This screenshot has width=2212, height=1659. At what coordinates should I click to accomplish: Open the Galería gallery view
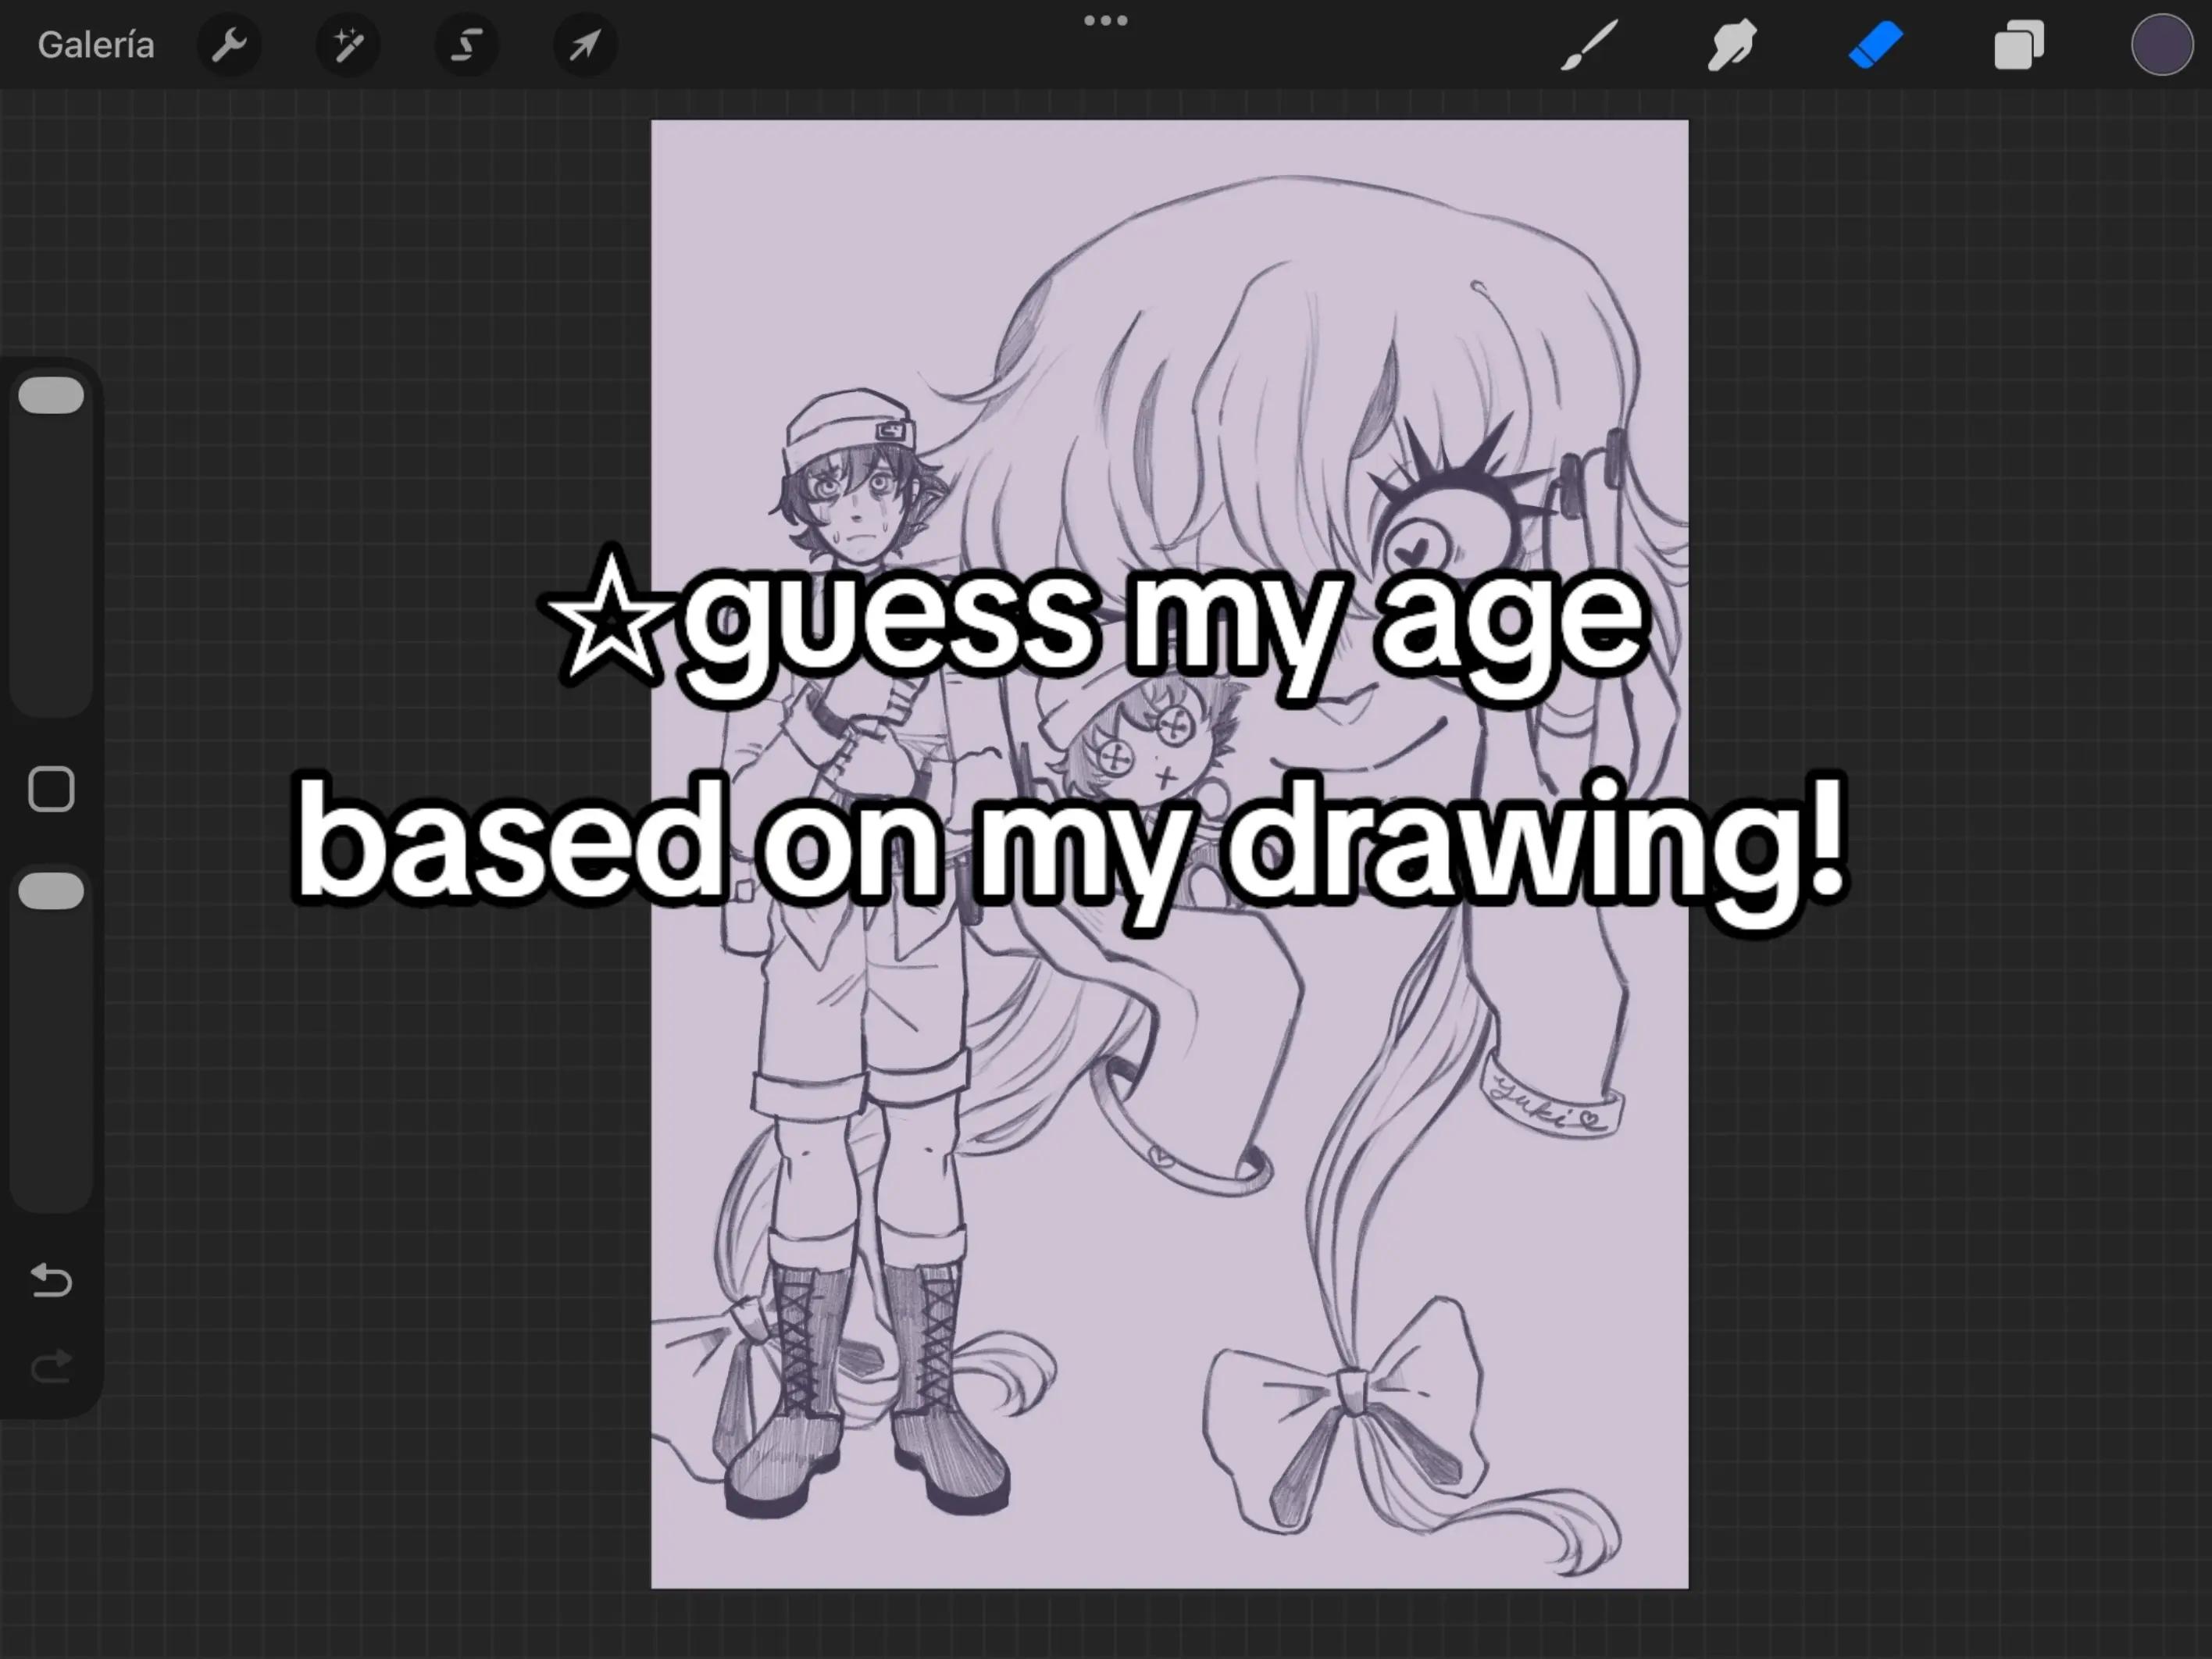96,45
